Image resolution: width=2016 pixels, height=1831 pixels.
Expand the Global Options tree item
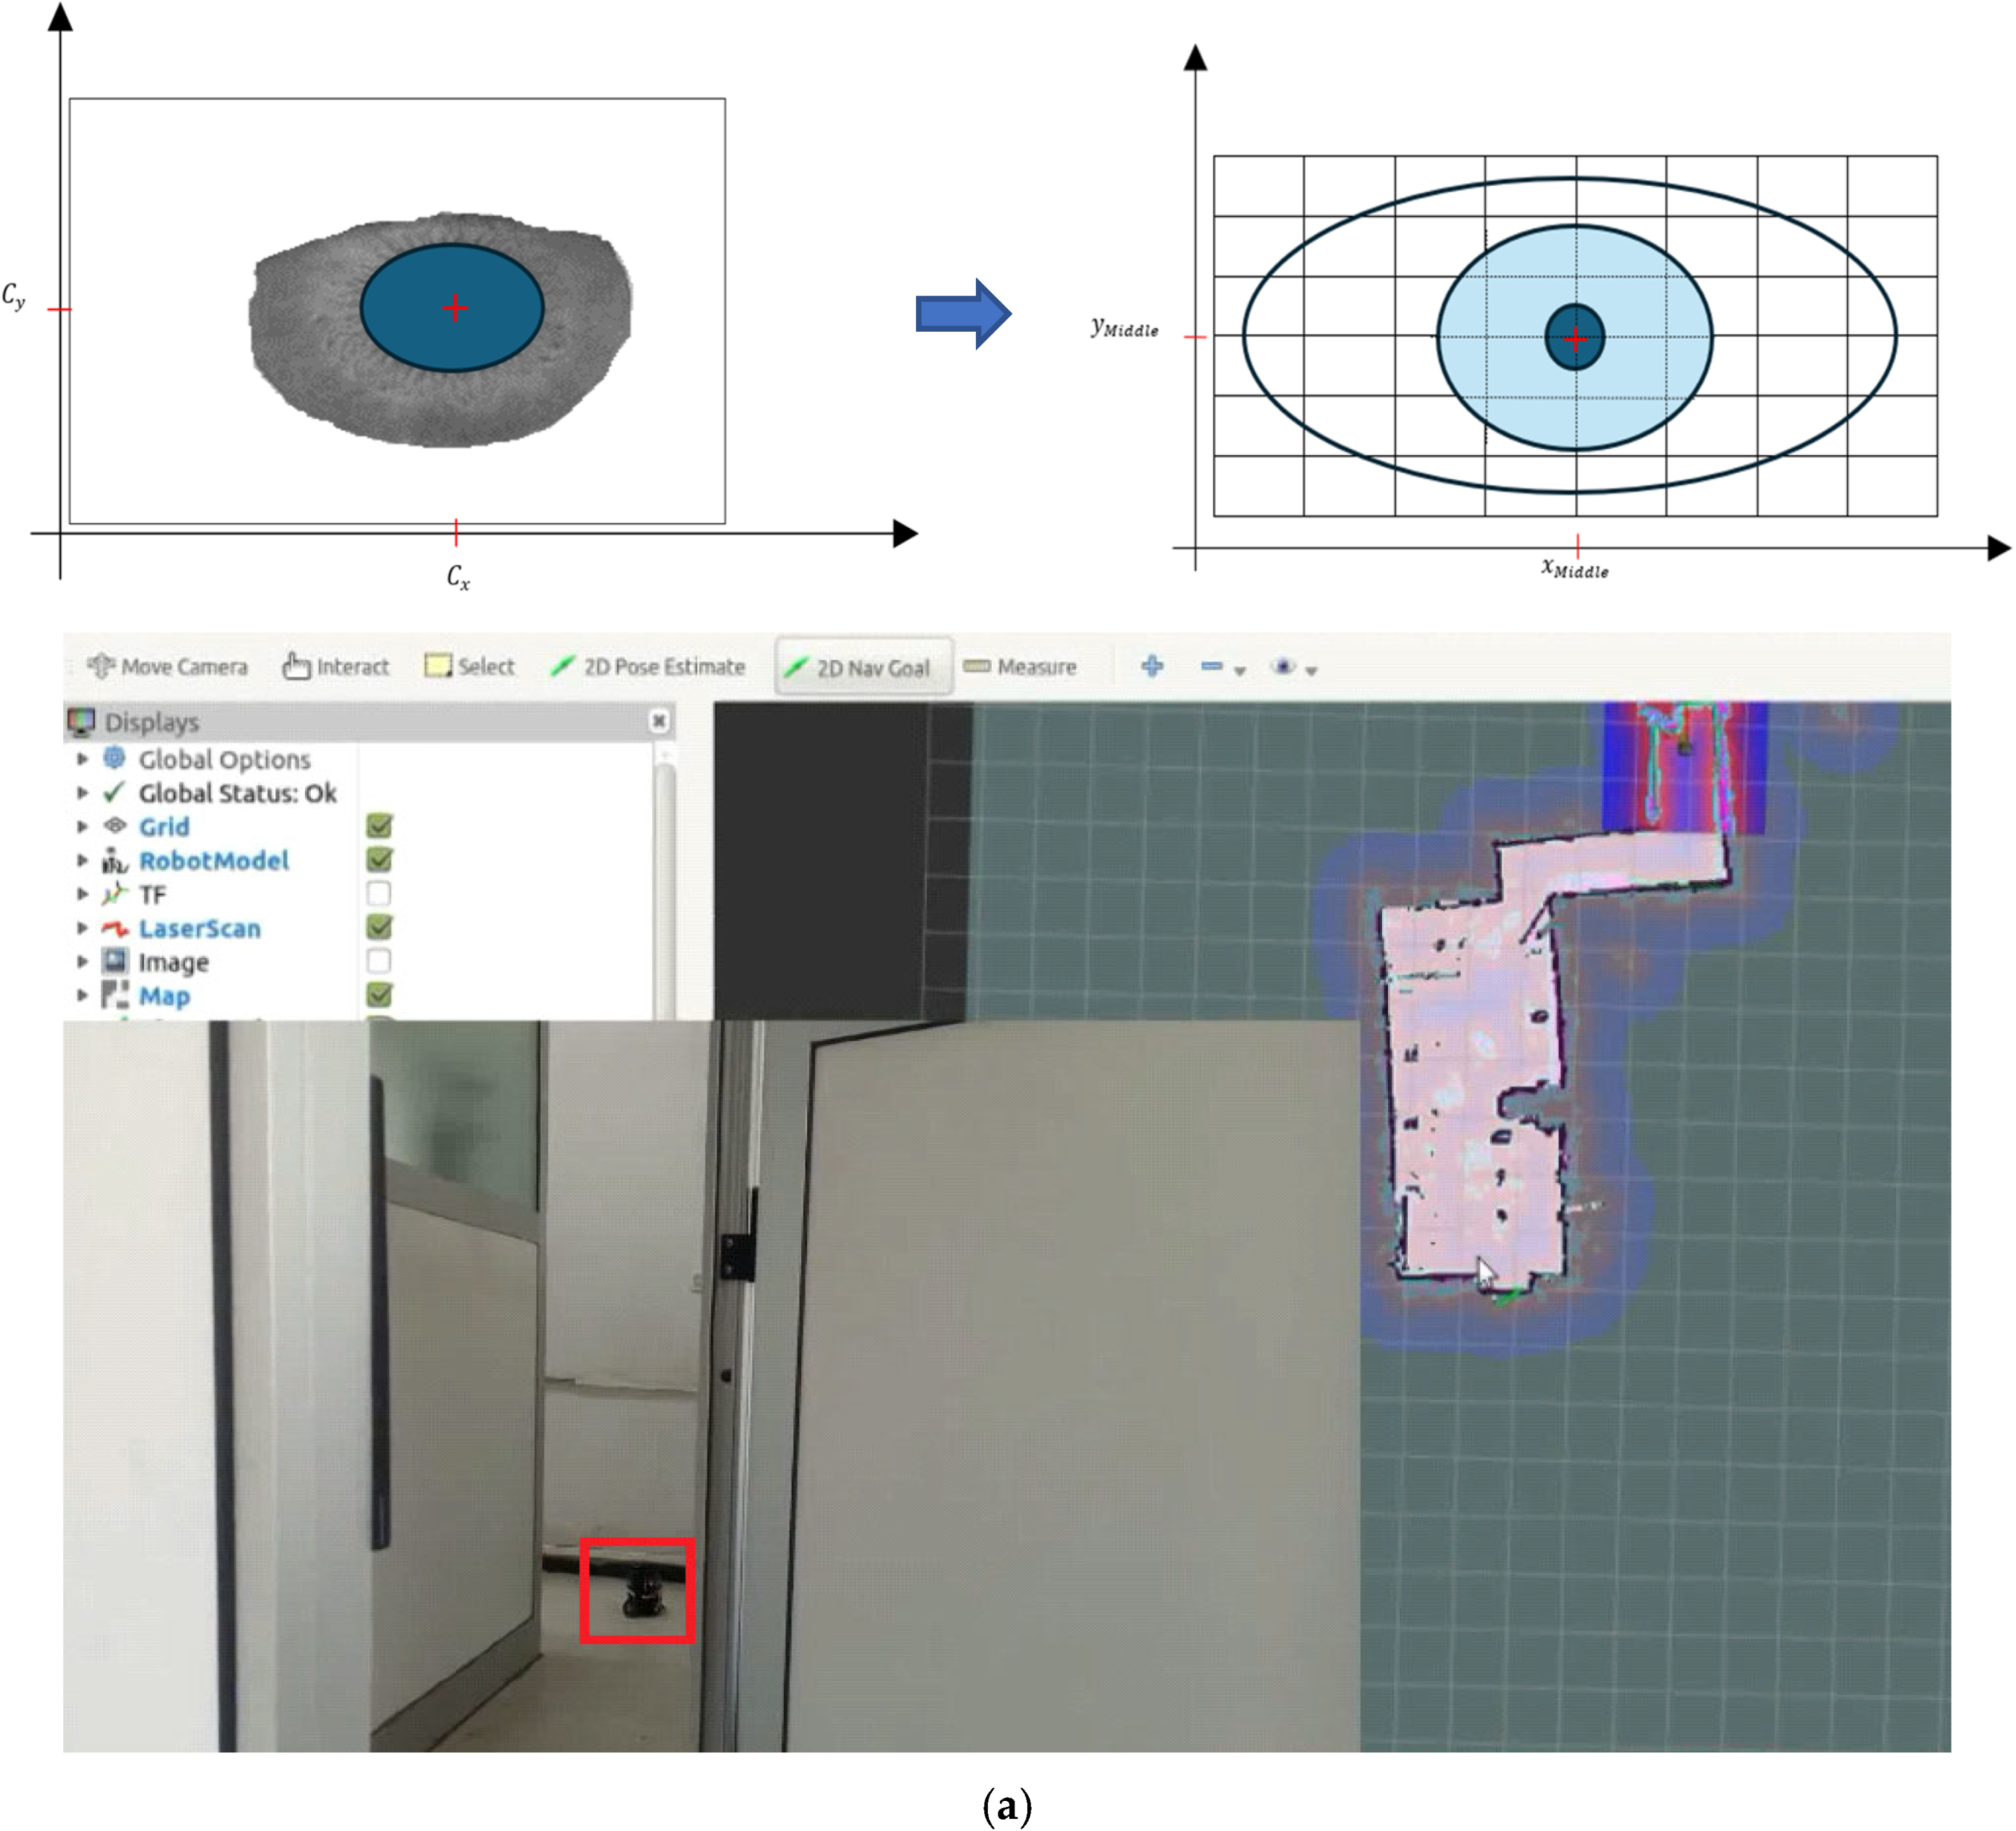83,759
